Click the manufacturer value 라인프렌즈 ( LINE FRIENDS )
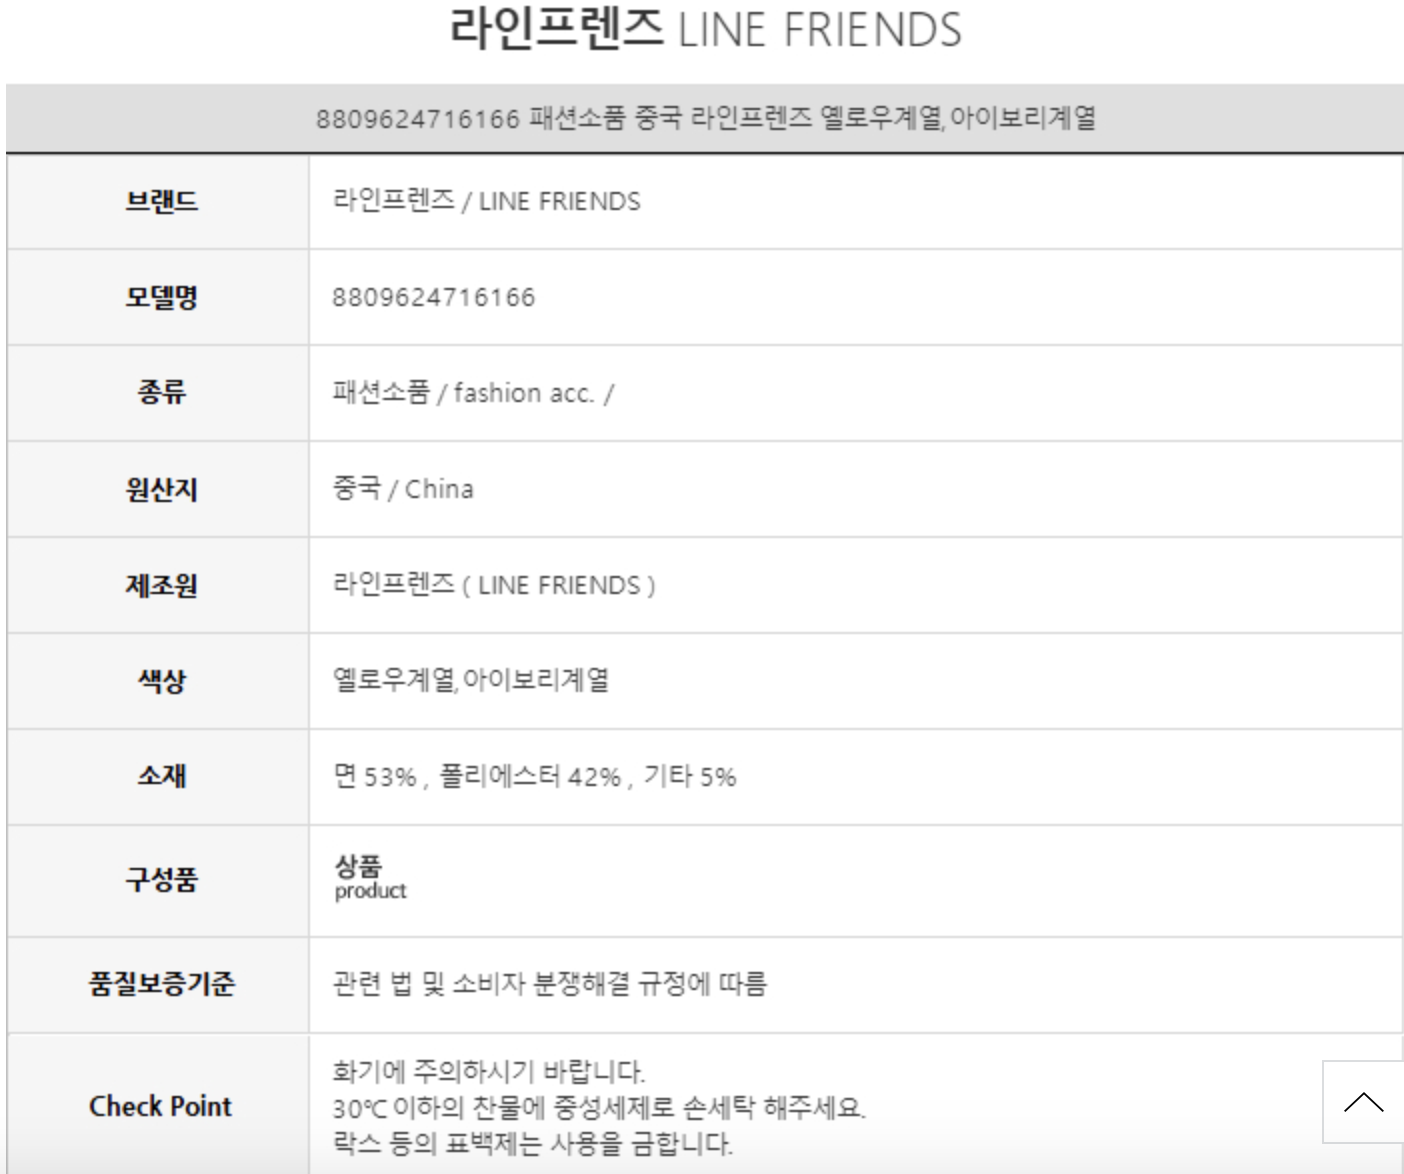Viewport: 1404px width, 1174px height. [x=494, y=585]
